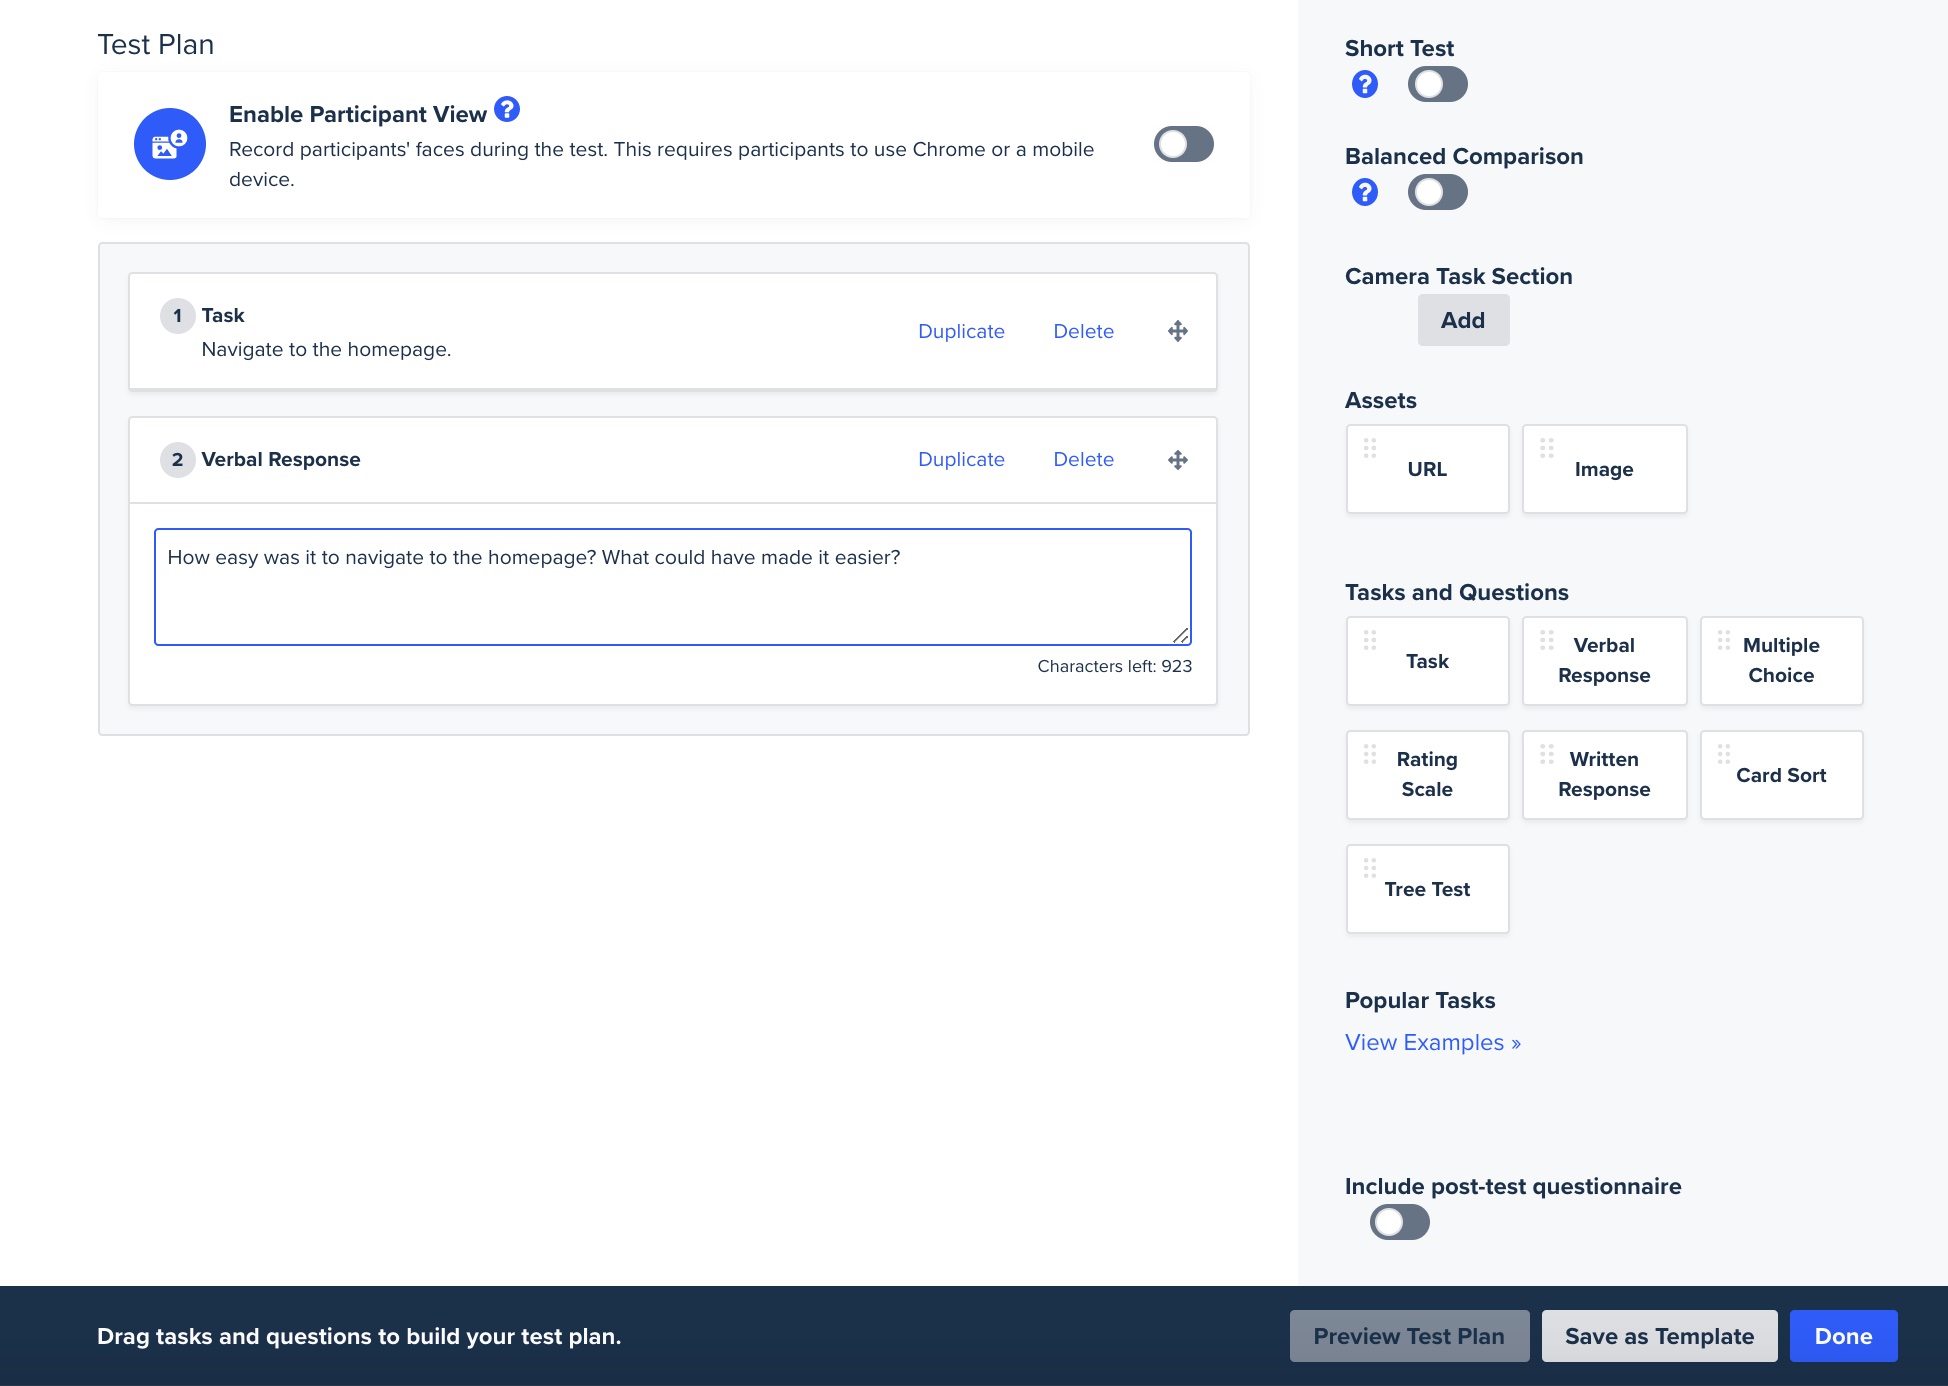Click the Task card drag handle
The image size is (1948, 1386).
pyautogui.click(x=1370, y=640)
